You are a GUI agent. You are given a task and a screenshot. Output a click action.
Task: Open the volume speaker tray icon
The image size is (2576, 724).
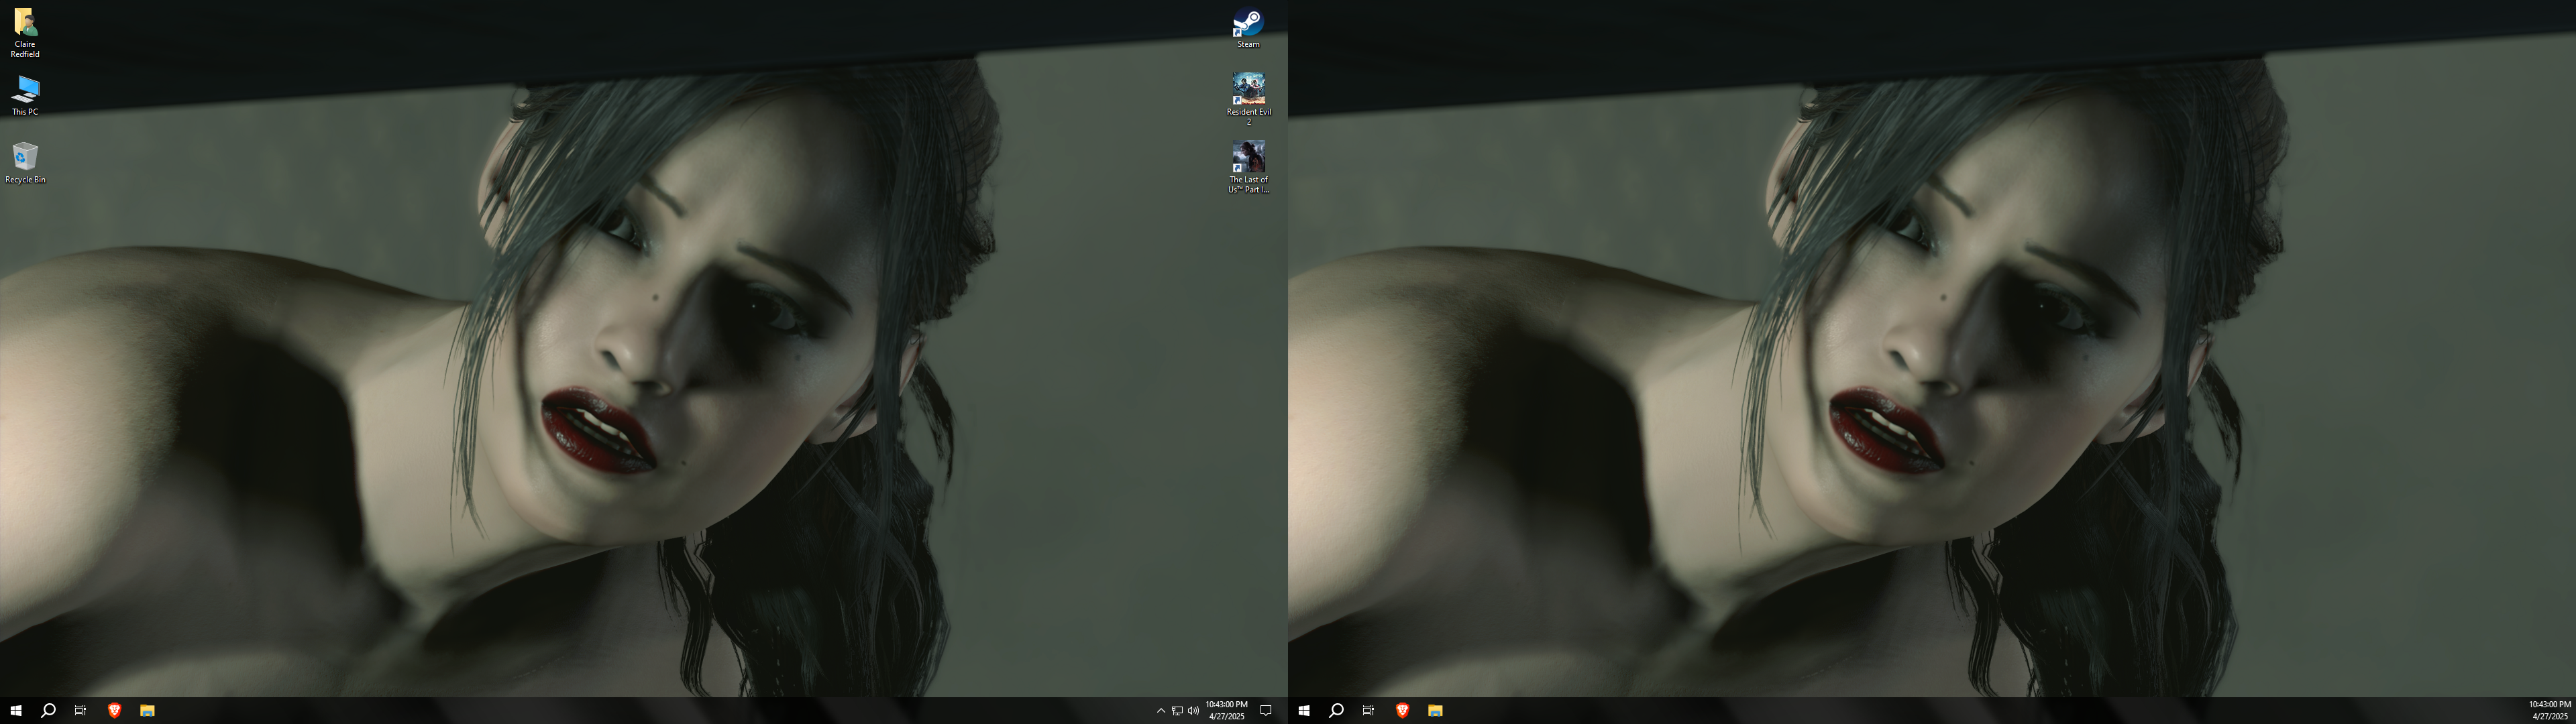1193,711
